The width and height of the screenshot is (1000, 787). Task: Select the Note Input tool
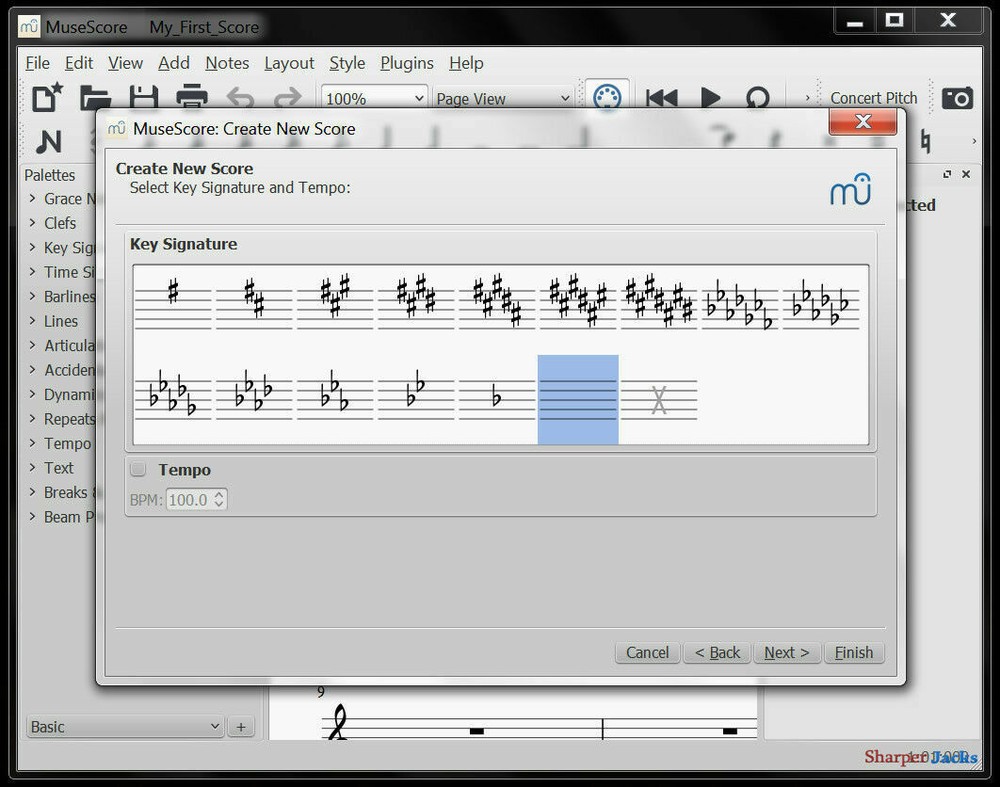[49, 143]
